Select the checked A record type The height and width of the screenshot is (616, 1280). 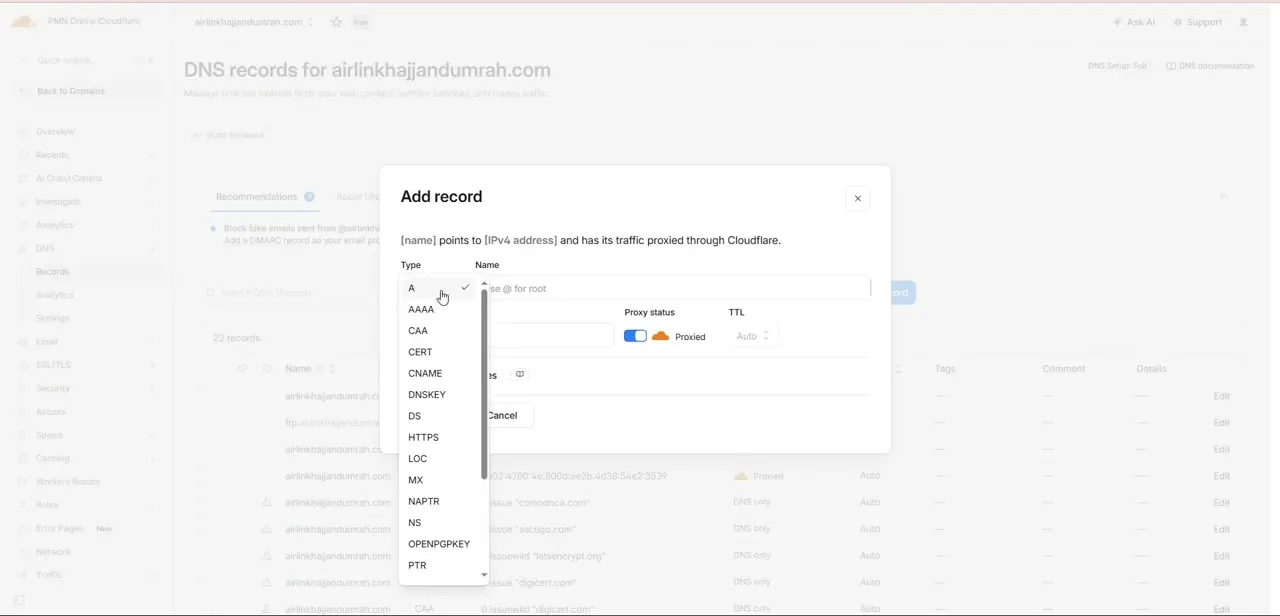tap(437, 288)
